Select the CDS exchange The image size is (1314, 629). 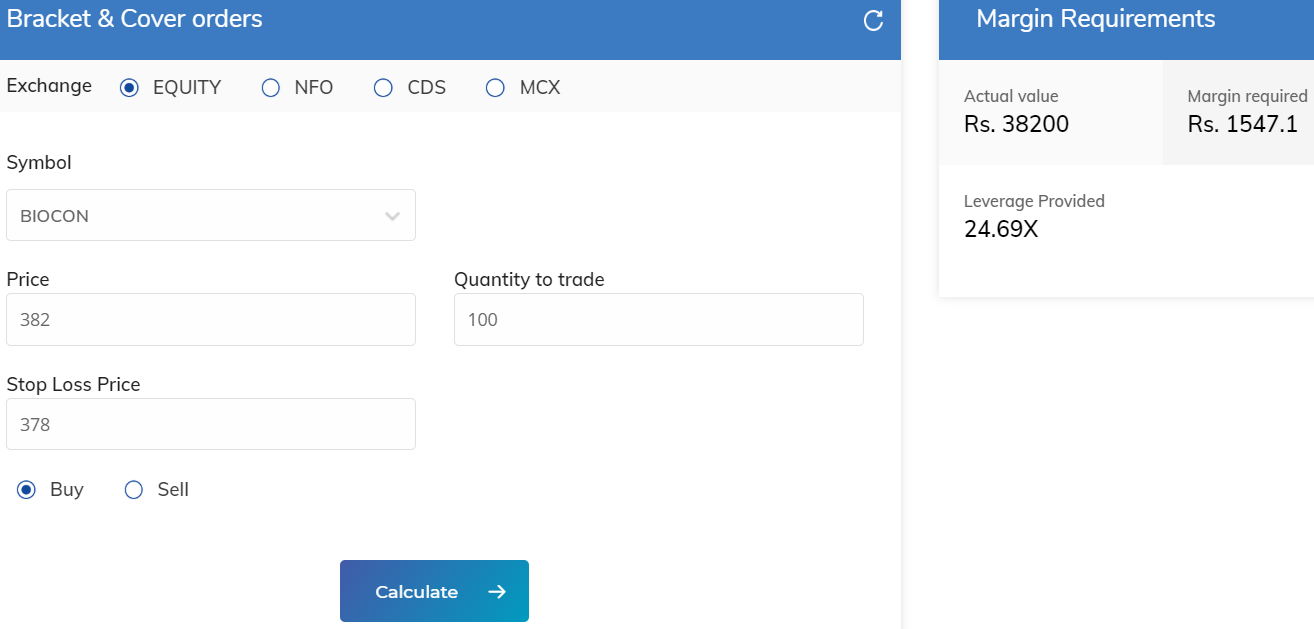point(383,88)
